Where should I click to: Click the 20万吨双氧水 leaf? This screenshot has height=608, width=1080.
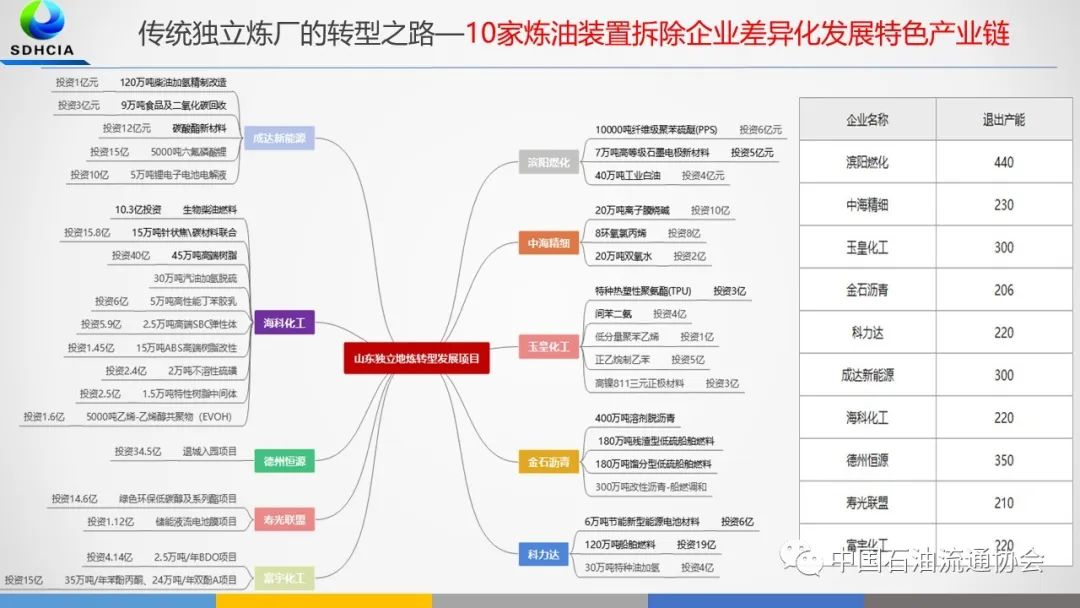(623, 256)
